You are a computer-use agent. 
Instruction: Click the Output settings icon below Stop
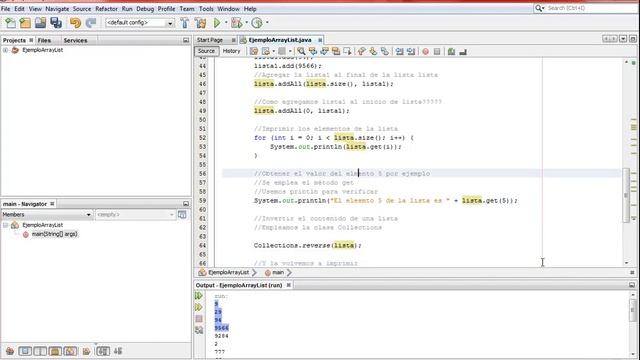[x=199, y=330]
